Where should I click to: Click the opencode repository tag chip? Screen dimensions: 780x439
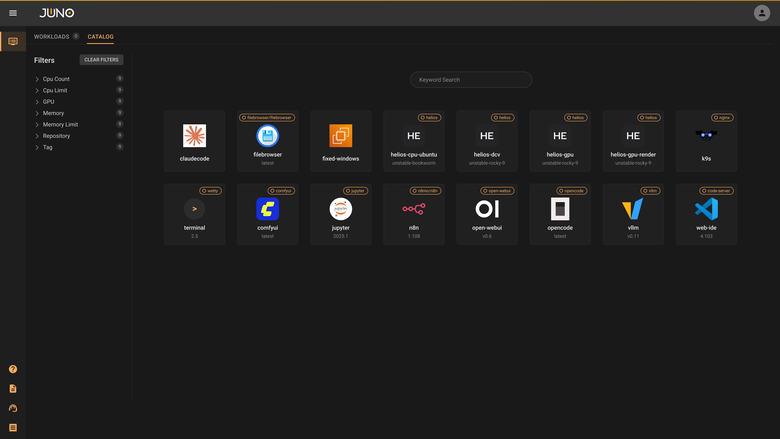coord(572,191)
